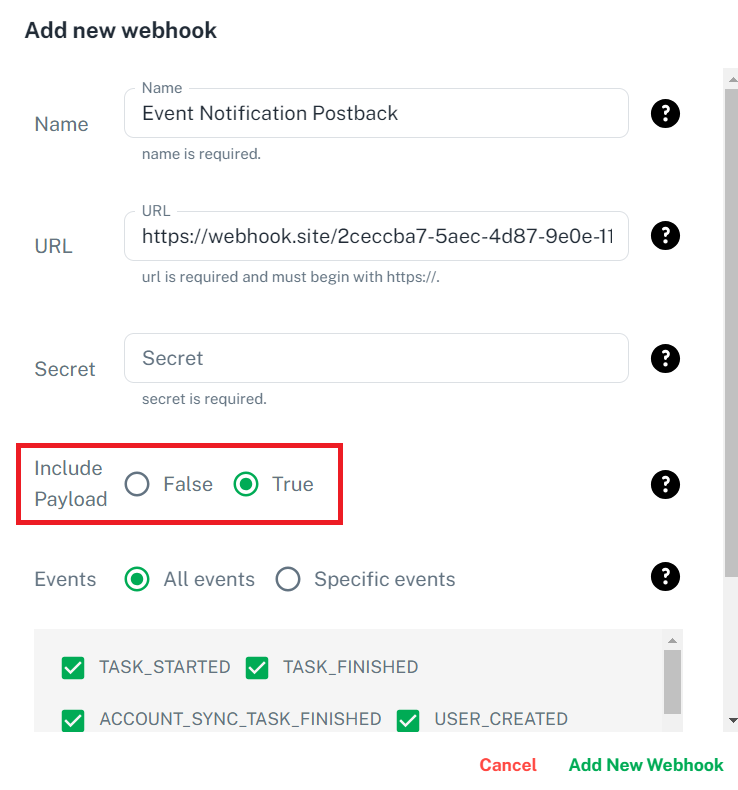Click help icon for Events row

(665, 576)
